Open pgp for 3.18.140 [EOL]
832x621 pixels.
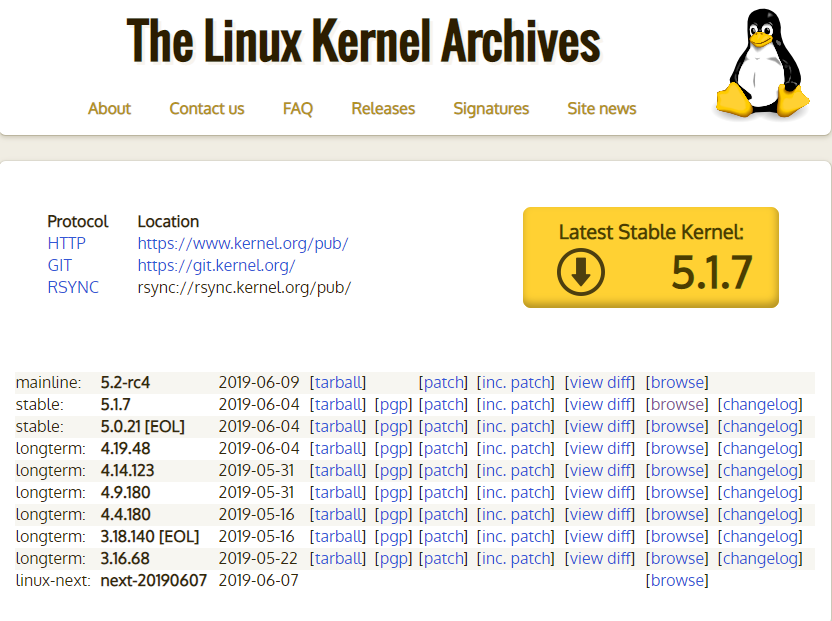(393, 537)
